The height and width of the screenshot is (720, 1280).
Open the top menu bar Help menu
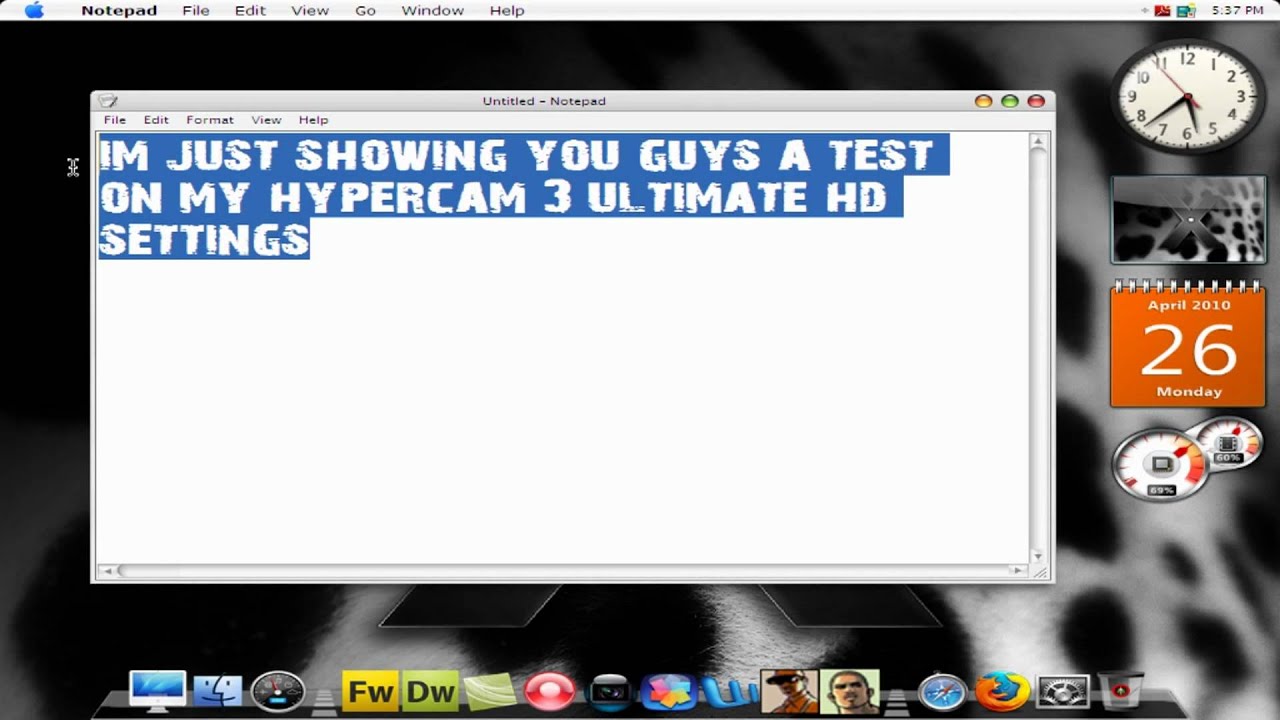point(507,10)
